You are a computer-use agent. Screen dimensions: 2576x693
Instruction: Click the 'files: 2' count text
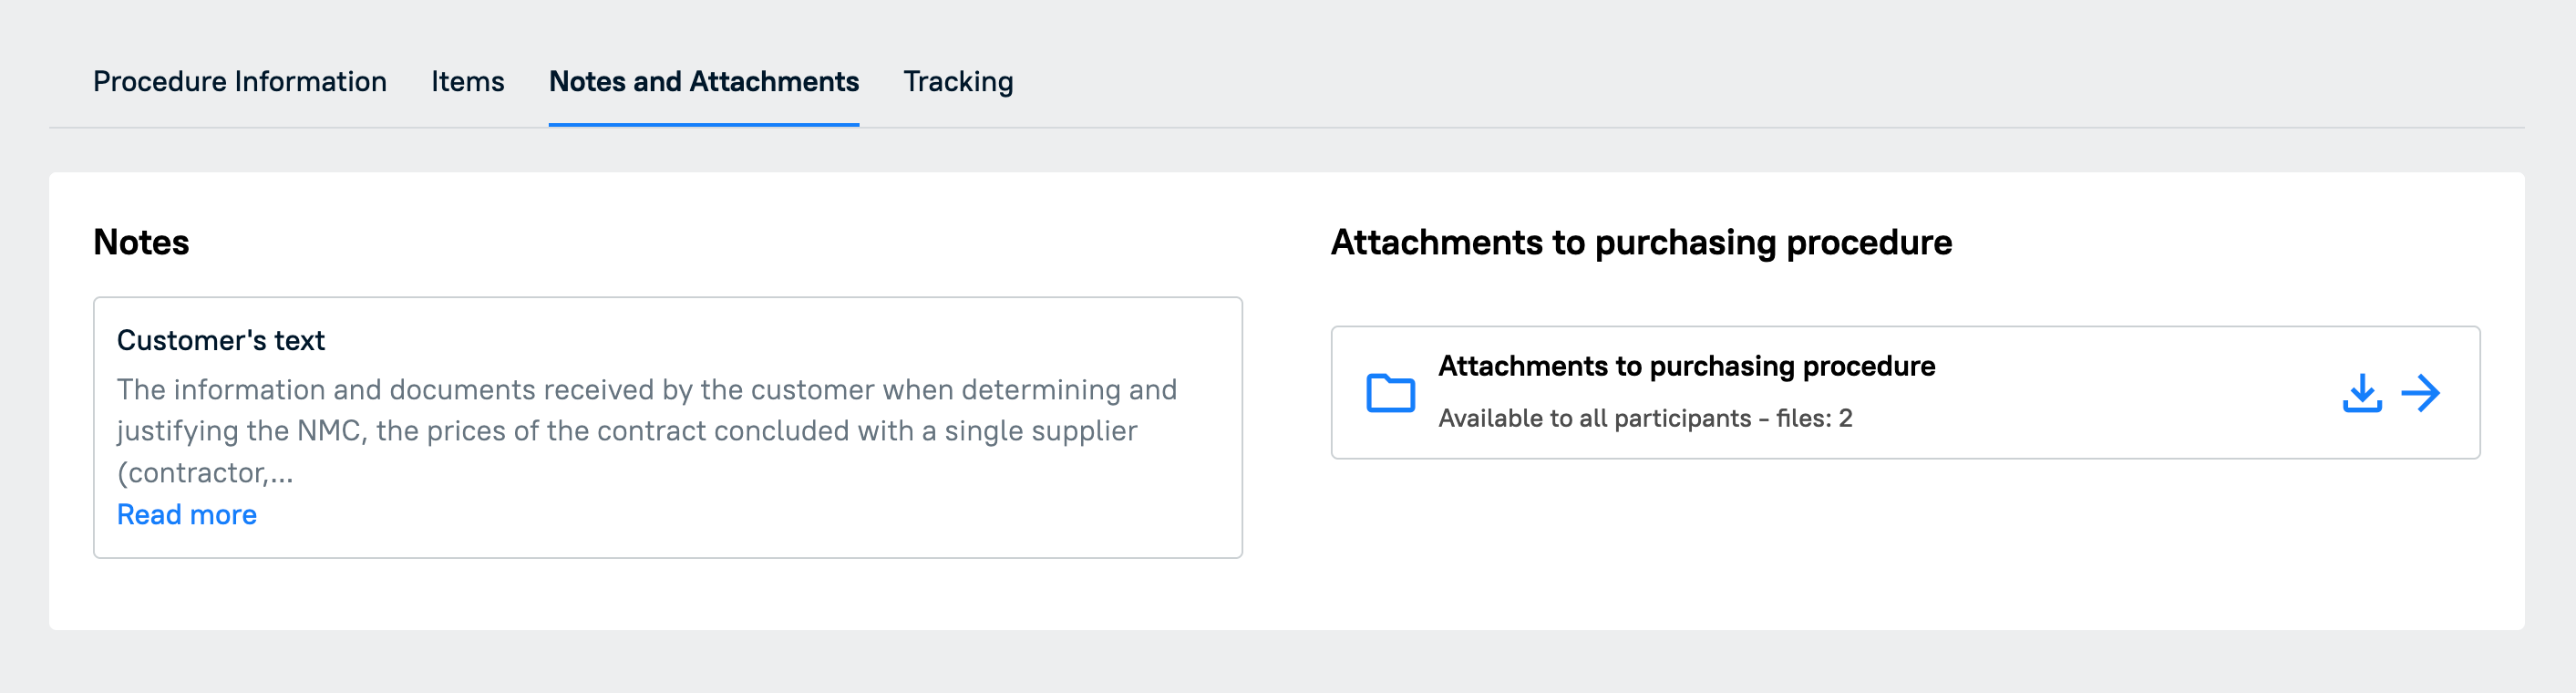1814,418
